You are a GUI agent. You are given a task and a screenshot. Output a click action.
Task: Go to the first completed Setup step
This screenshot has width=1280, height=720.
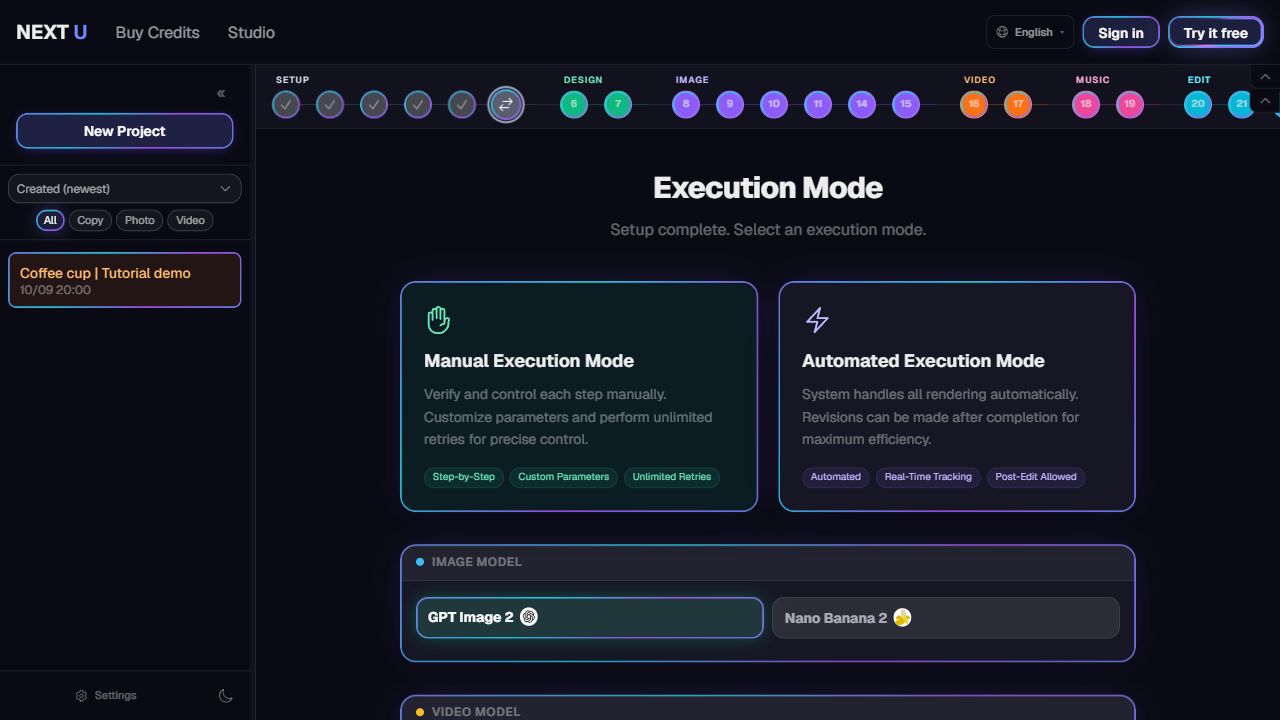tap(286, 104)
